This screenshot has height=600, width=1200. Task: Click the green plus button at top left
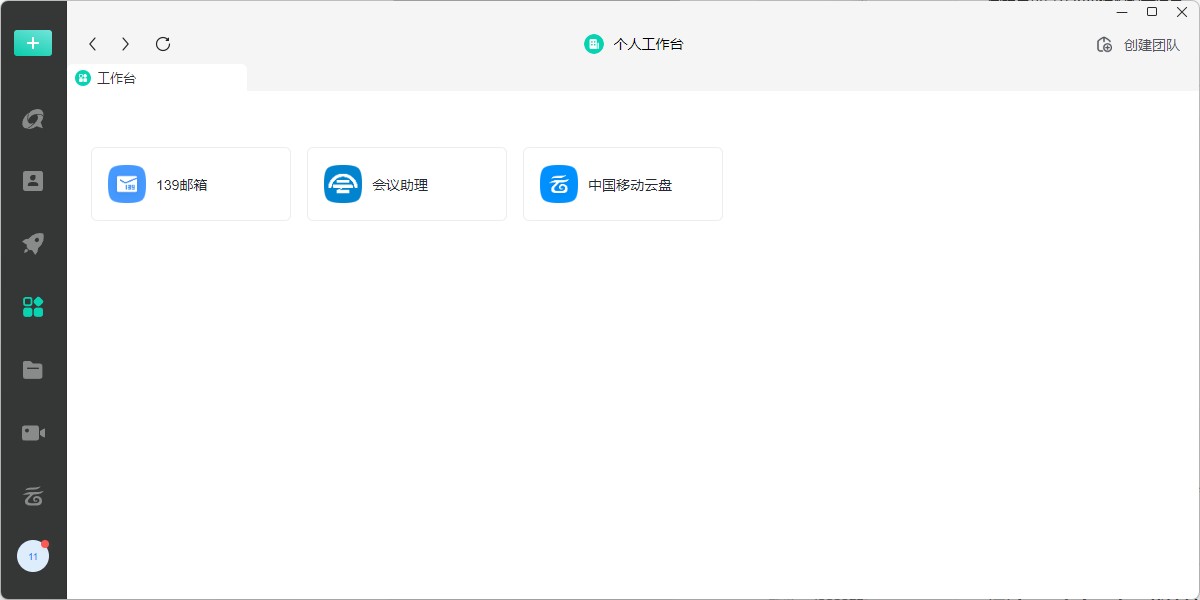[x=33, y=43]
